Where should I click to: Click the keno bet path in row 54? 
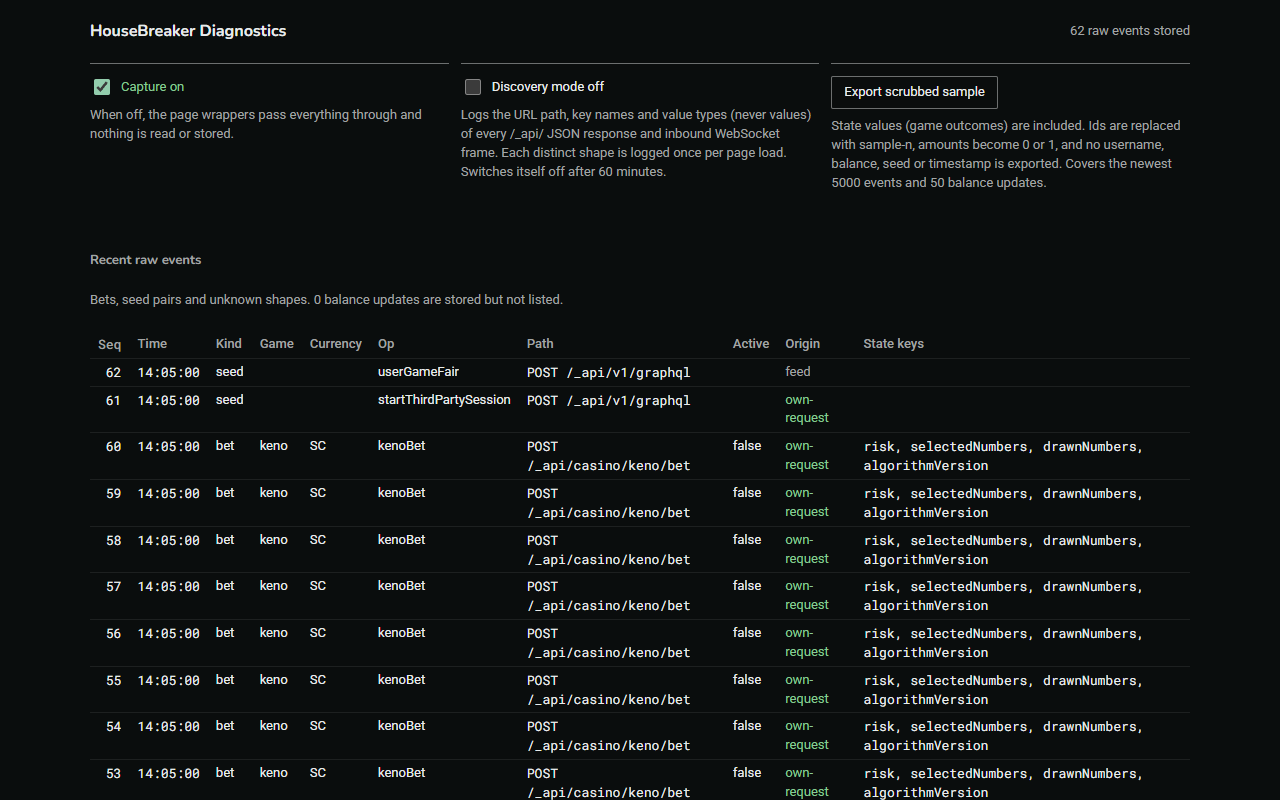(609, 736)
